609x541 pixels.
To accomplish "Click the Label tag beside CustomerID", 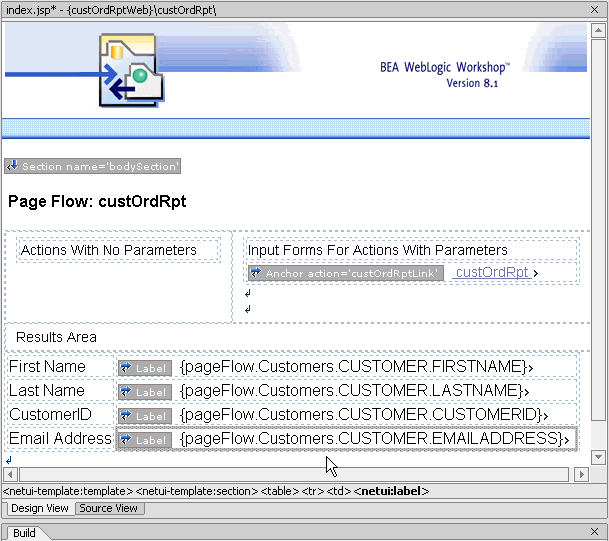I will [145, 416].
